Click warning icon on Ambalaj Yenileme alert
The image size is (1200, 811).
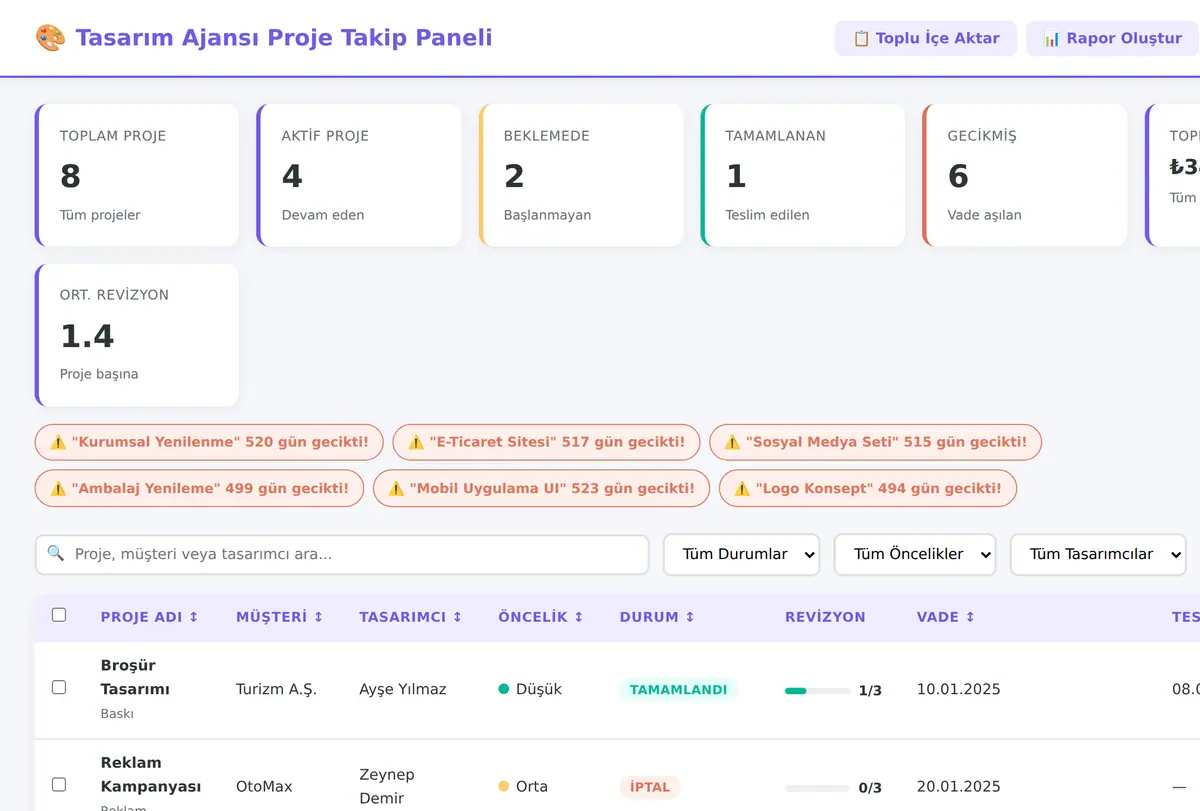[58, 489]
